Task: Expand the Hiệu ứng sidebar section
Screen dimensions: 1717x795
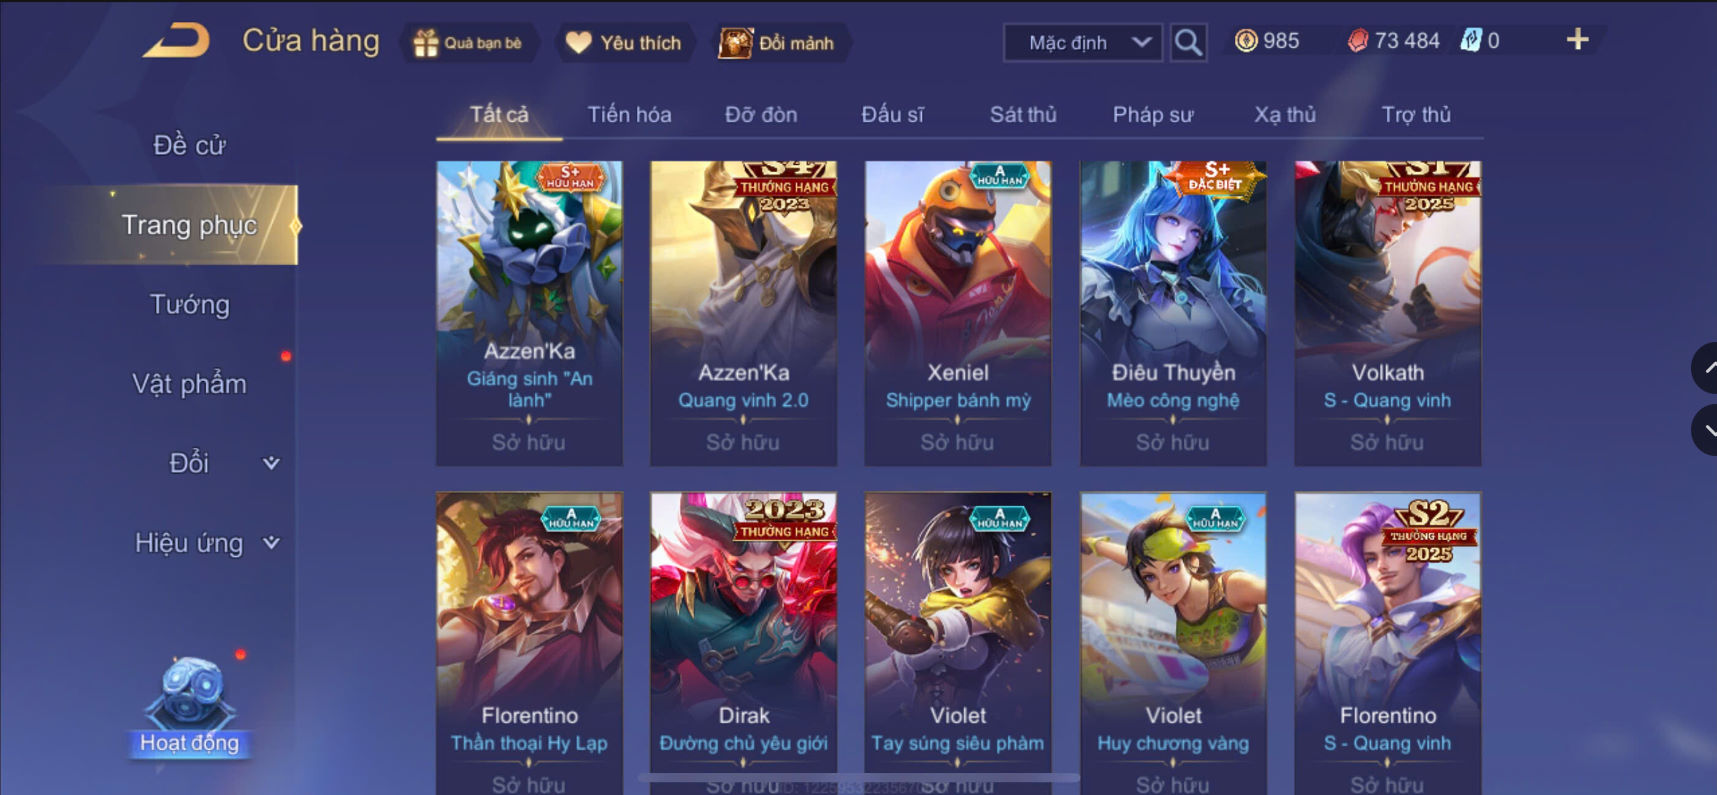Action: click(207, 543)
